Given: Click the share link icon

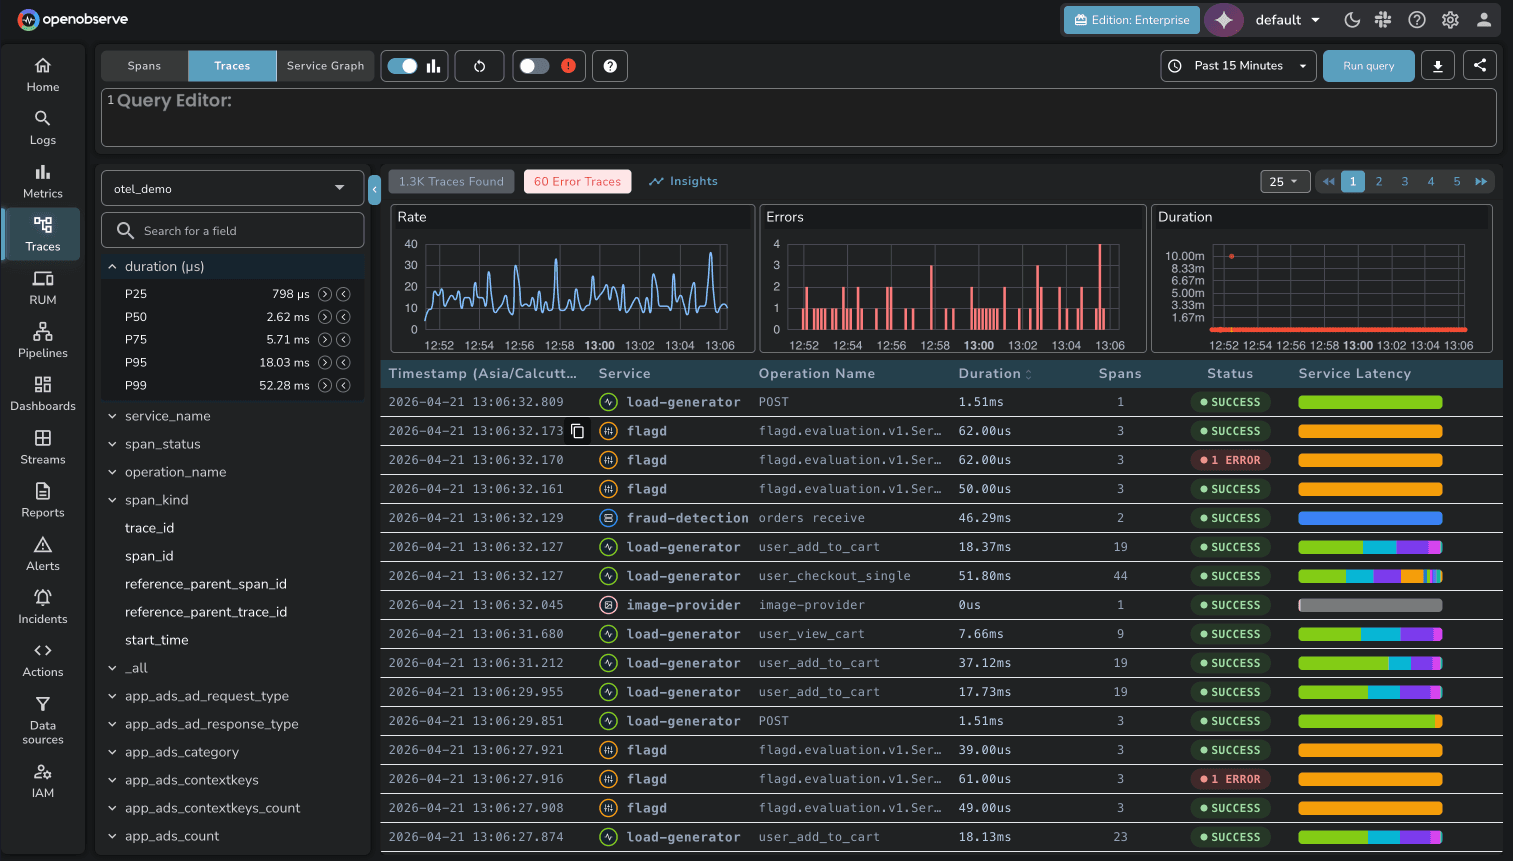Looking at the screenshot, I should (1480, 66).
